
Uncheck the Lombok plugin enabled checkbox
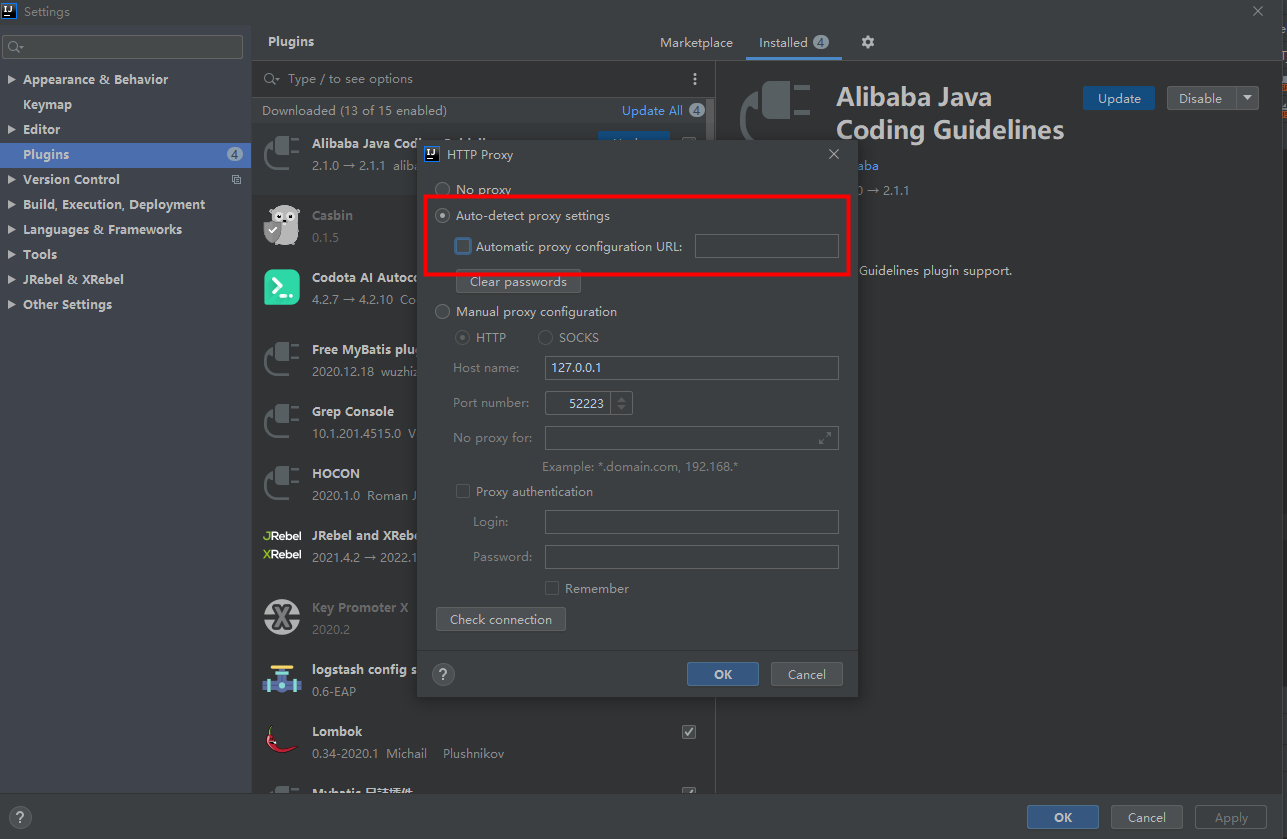(689, 731)
